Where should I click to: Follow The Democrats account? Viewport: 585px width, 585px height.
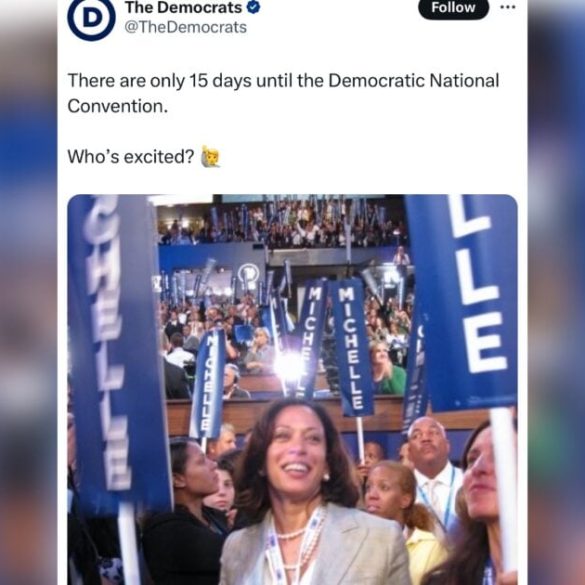(x=453, y=7)
